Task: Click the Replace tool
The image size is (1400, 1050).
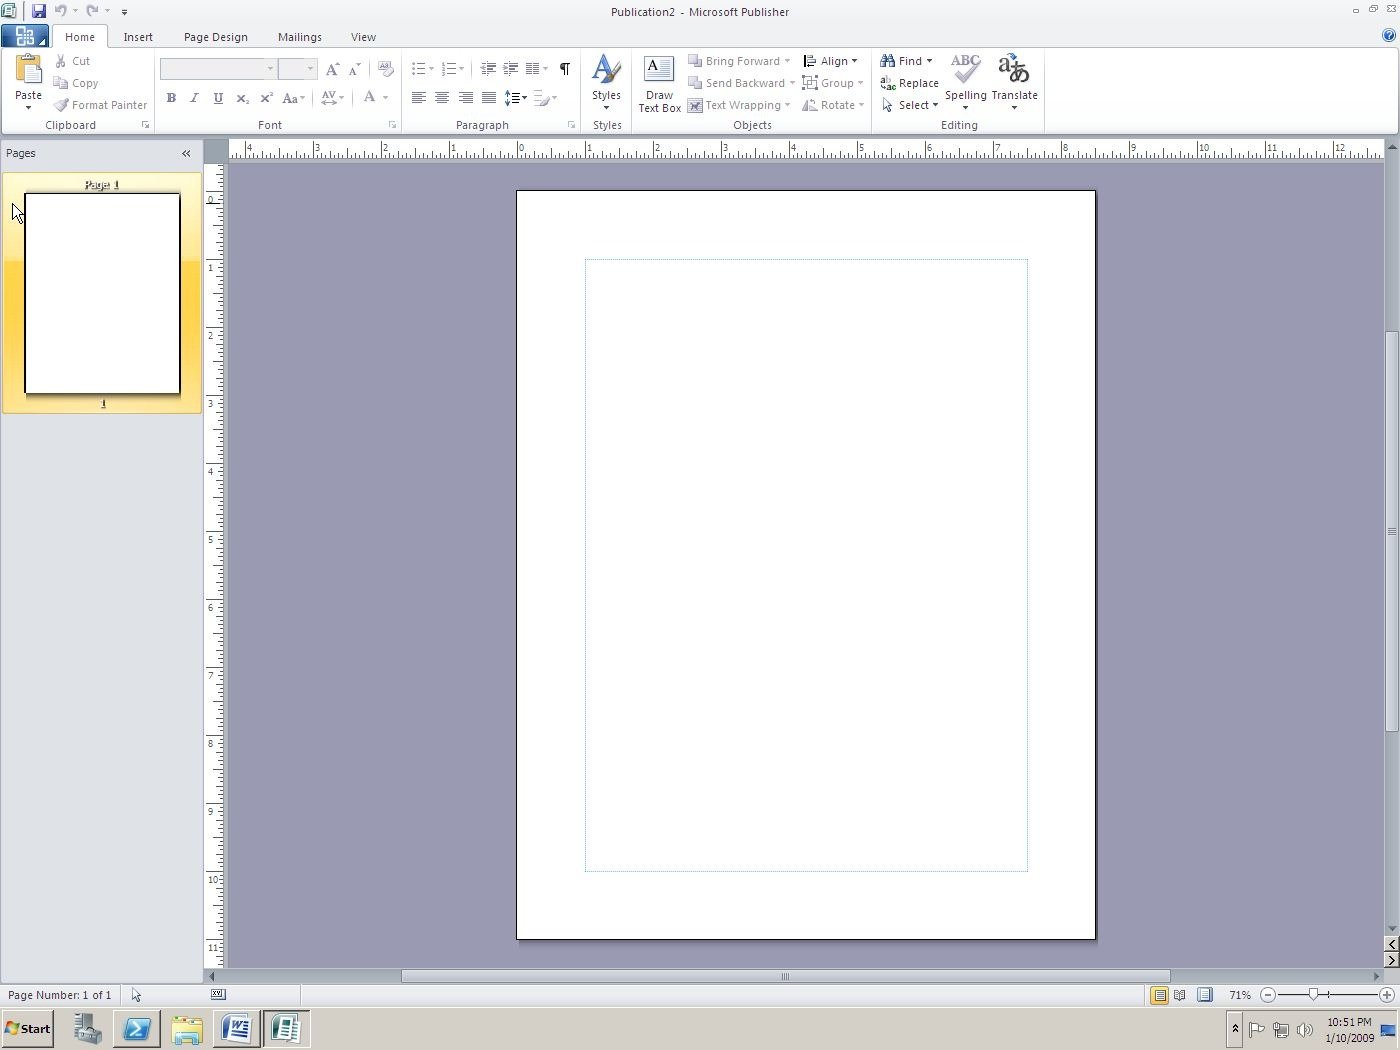Action: (x=909, y=83)
